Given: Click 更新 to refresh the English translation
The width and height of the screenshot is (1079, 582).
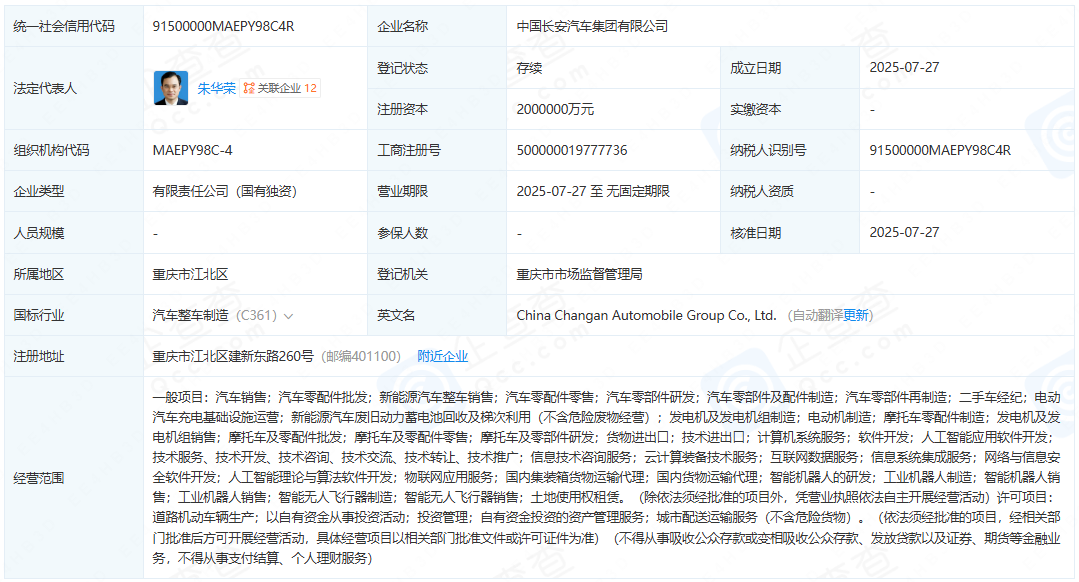Looking at the screenshot, I should pyautogui.click(x=856, y=314).
